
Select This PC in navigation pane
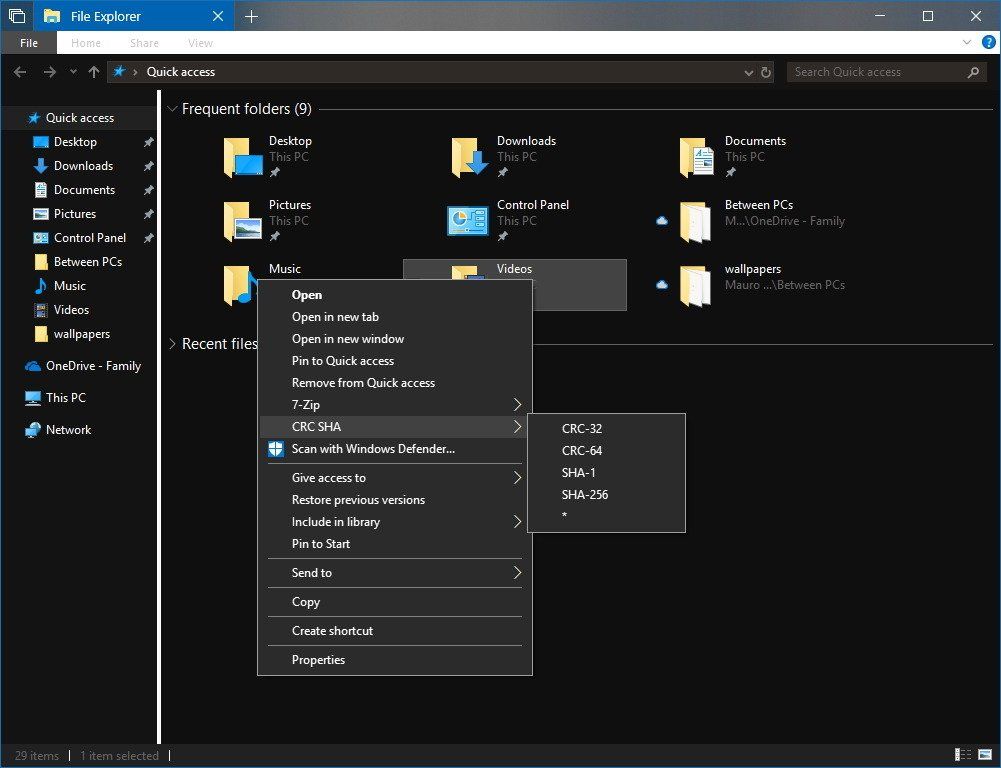pos(65,397)
